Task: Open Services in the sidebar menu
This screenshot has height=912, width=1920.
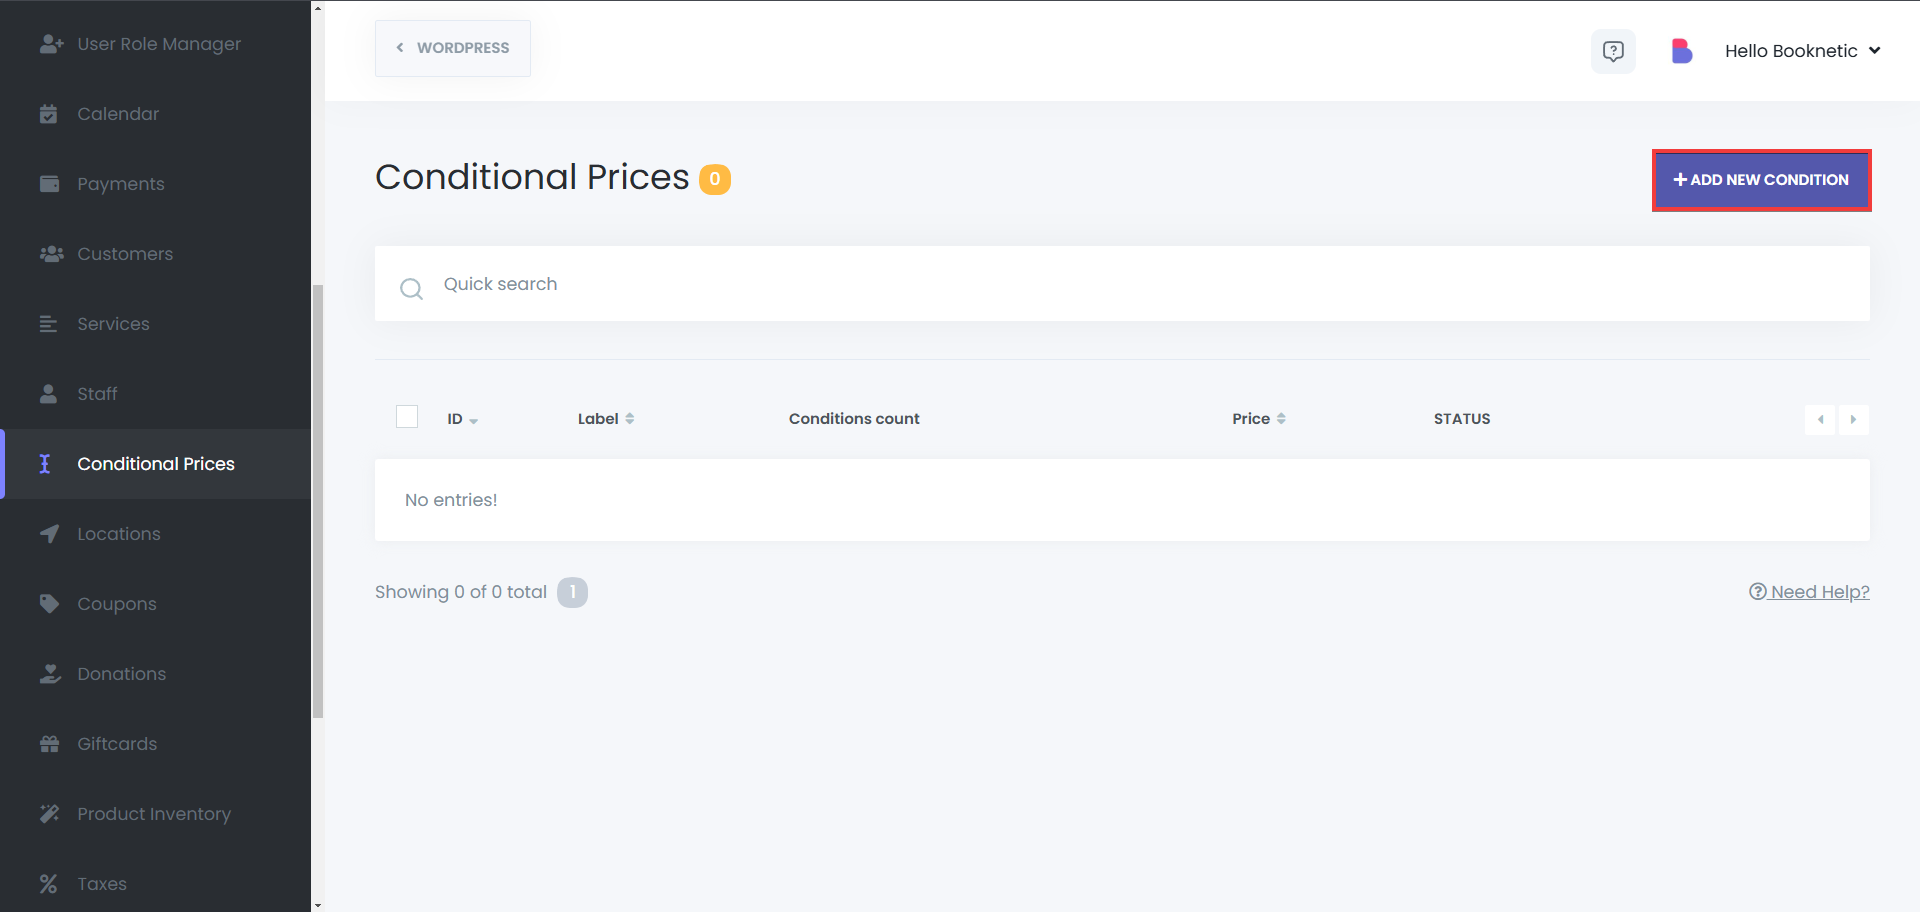Action: (113, 324)
